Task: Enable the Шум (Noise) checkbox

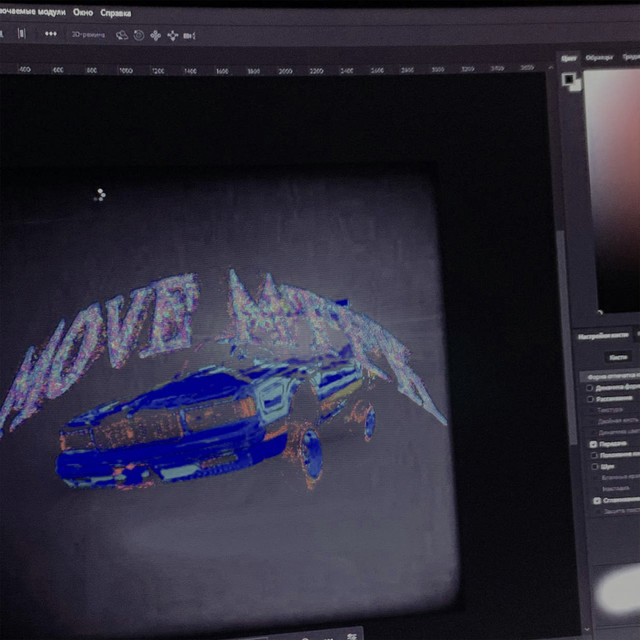Action: pyautogui.click(x=592, y=466)
